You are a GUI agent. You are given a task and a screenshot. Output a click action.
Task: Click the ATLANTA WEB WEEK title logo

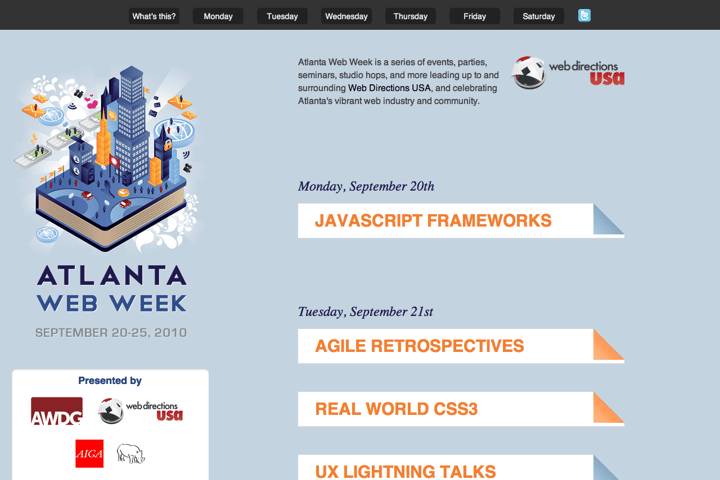pos(112,288)
